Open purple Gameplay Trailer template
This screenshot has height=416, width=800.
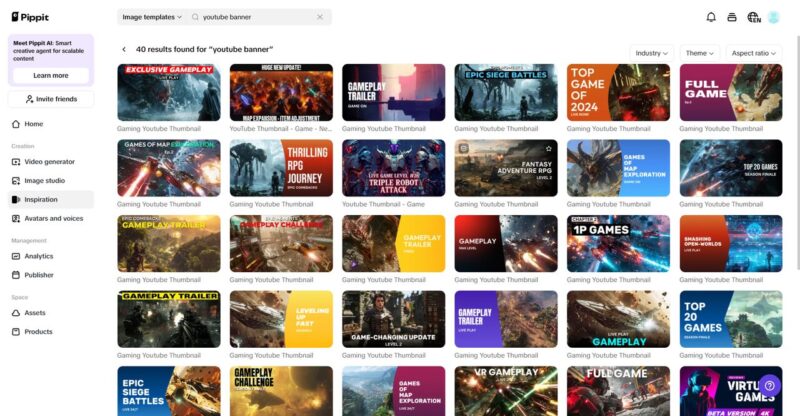(506, 319)
